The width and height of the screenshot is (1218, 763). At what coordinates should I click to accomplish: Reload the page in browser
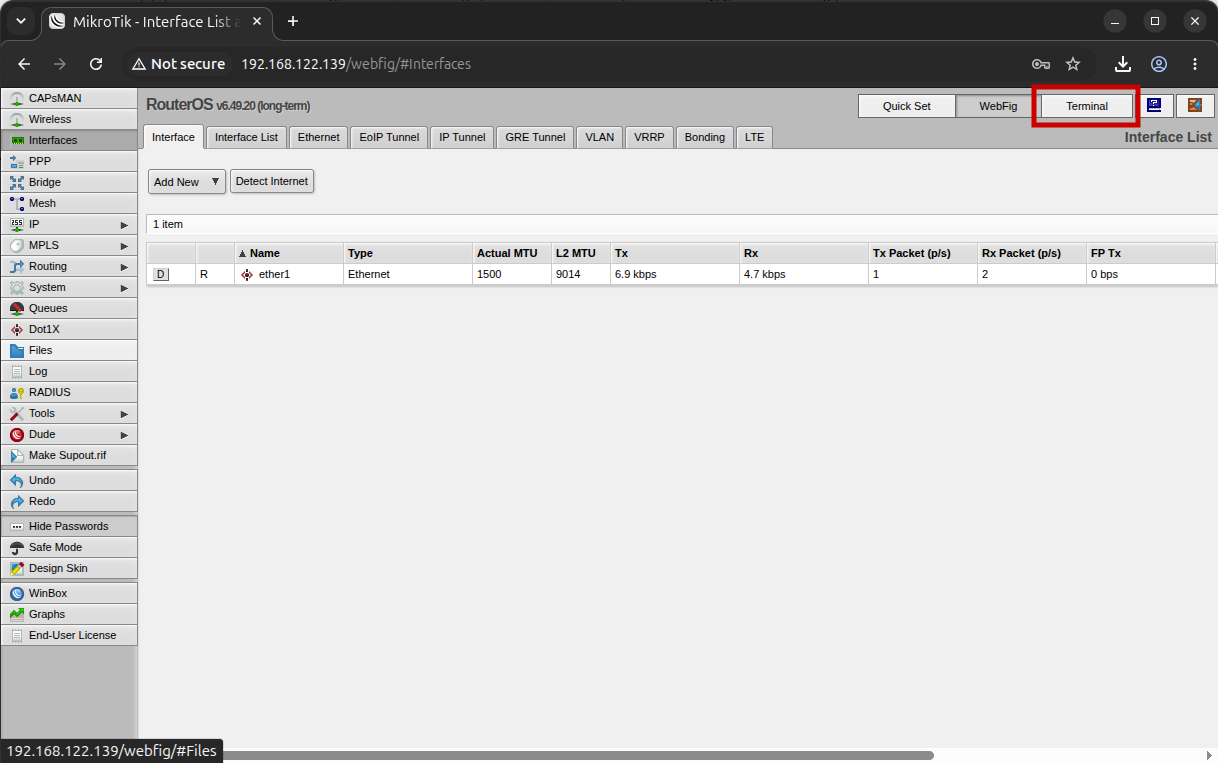[x=96, y=64]
